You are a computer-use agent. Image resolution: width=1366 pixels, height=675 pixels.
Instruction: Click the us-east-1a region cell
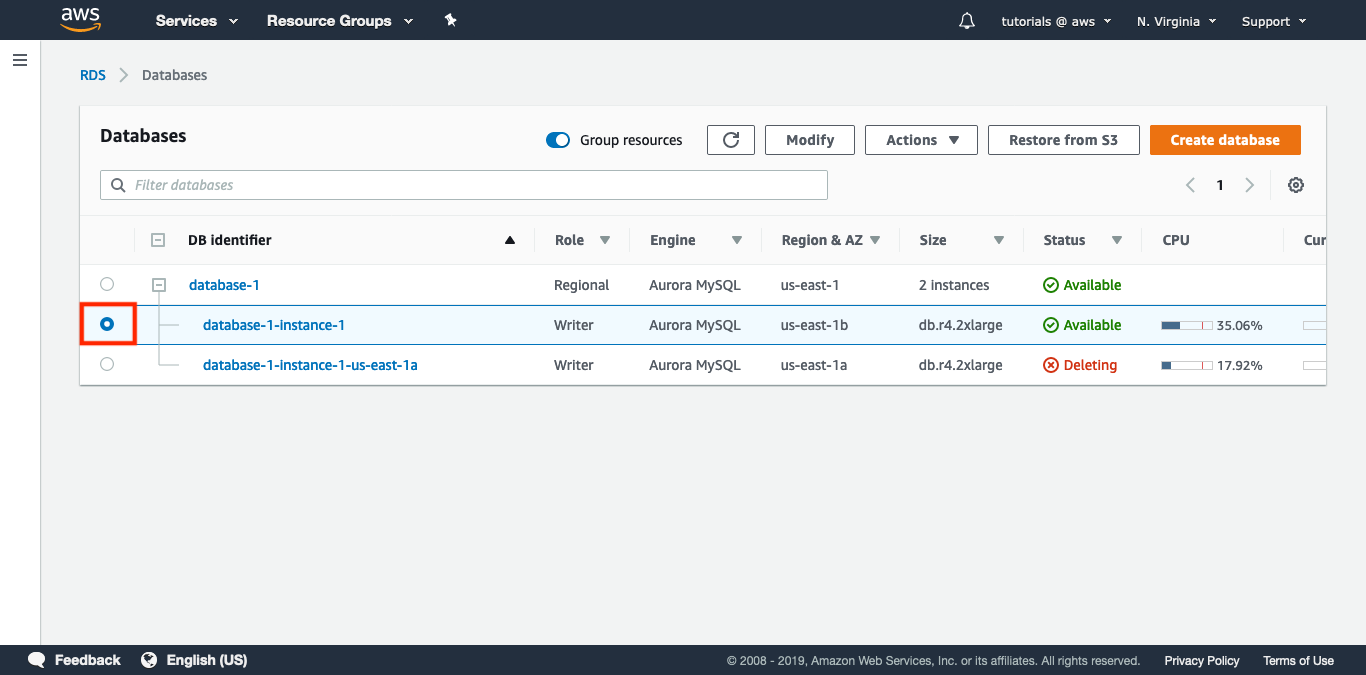(x=814, y=365)
